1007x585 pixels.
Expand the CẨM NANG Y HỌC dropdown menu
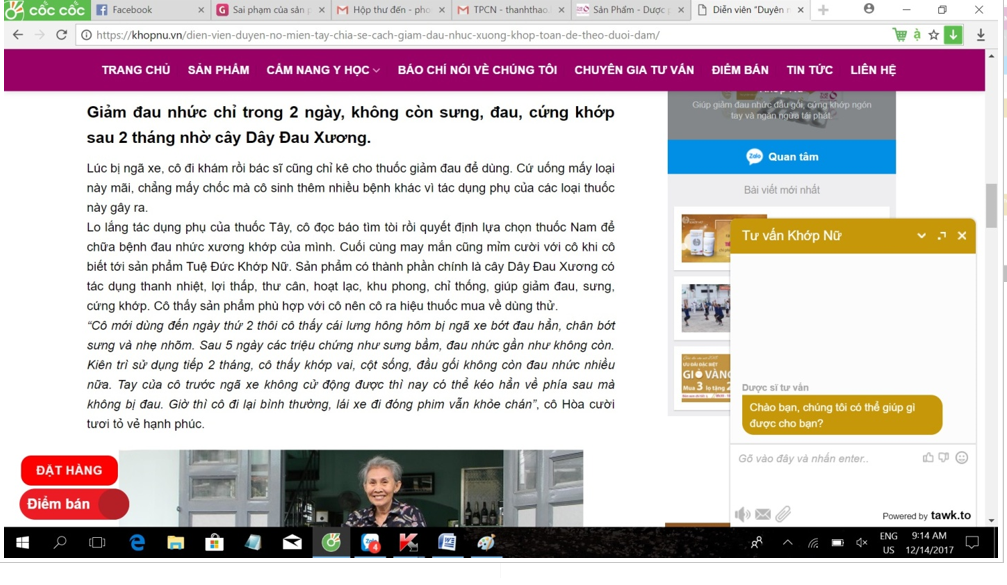click(323, 70)
